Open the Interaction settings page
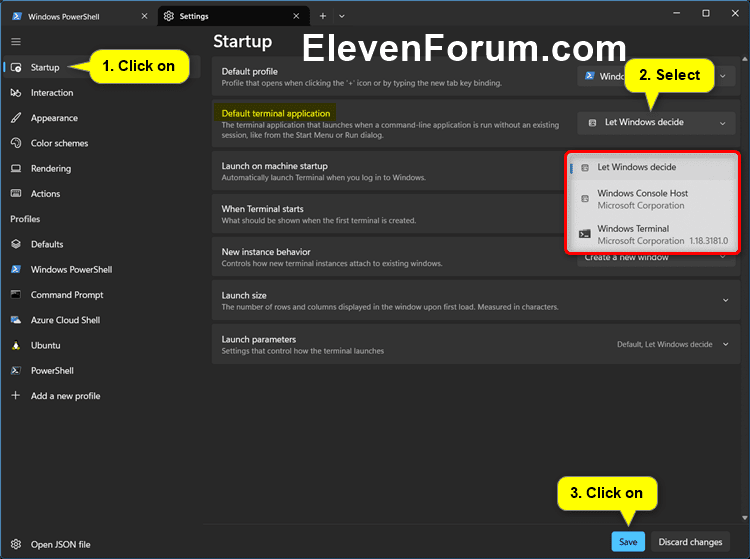750x559 pixels. click(x=101, y=93)
